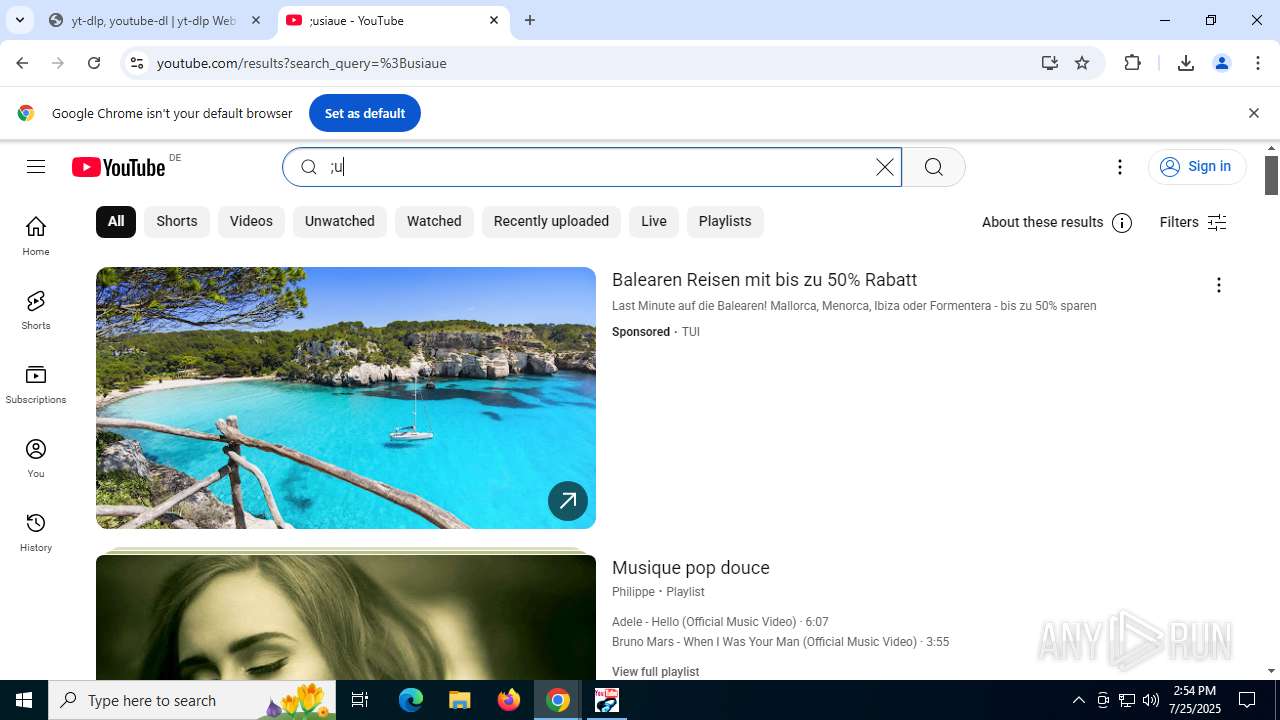Open About these results info
1280x720 pixels.
[x=1057, y=222]
